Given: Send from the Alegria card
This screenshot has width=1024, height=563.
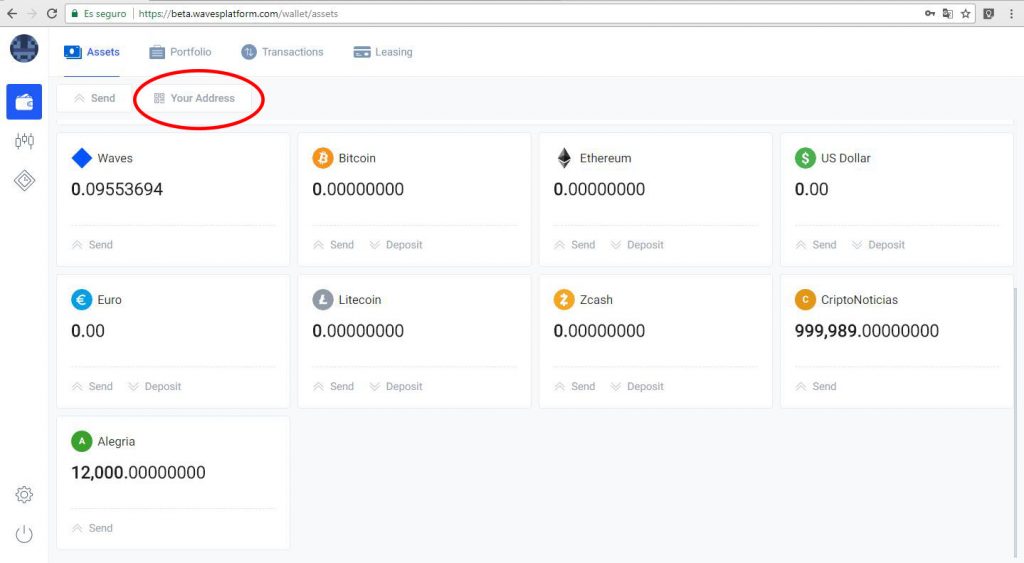Looking at the screenshot, I should [x=93, y=528].
